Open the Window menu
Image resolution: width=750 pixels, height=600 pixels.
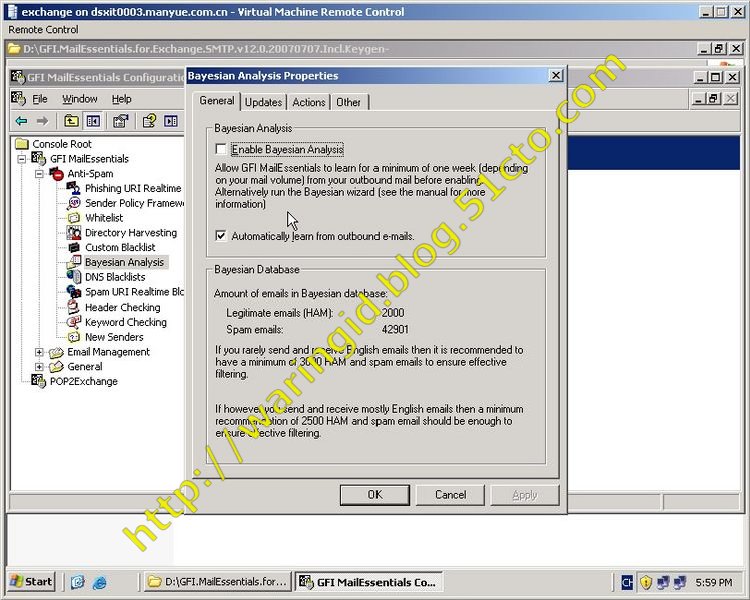(x=80, y=99)
